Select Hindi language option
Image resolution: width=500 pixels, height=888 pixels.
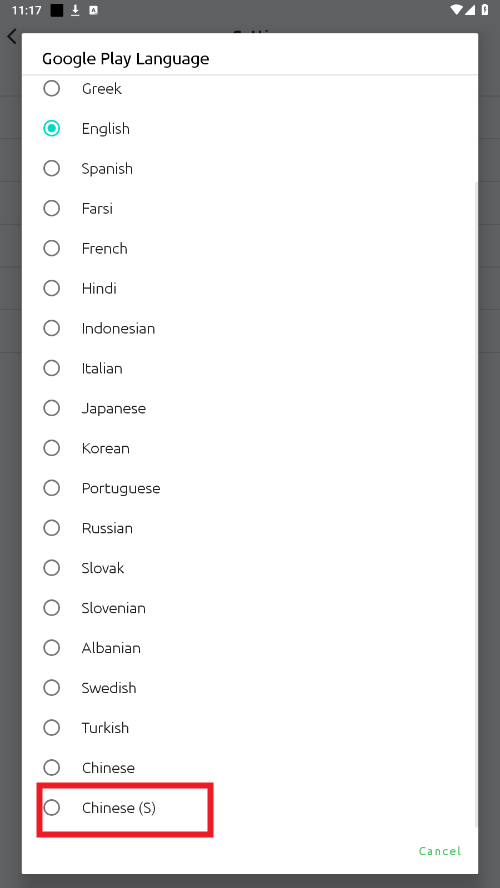pyautogui.click(x=52, y=288)
